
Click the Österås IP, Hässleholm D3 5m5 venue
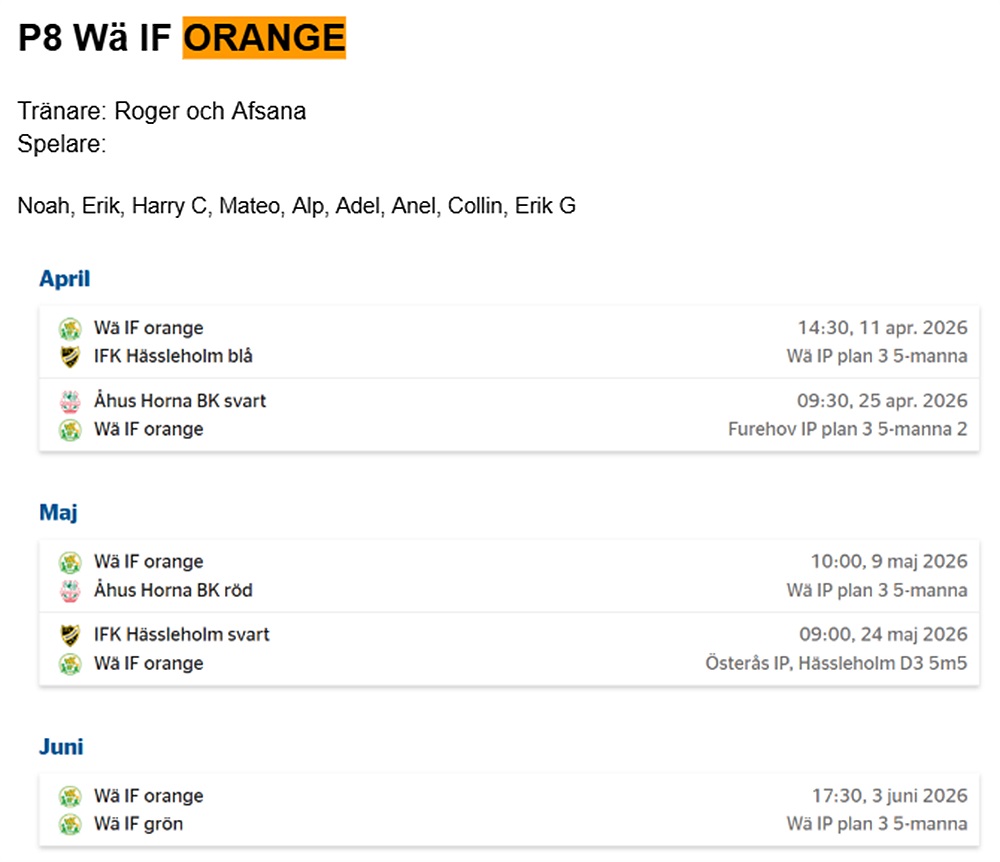(836, 663)
